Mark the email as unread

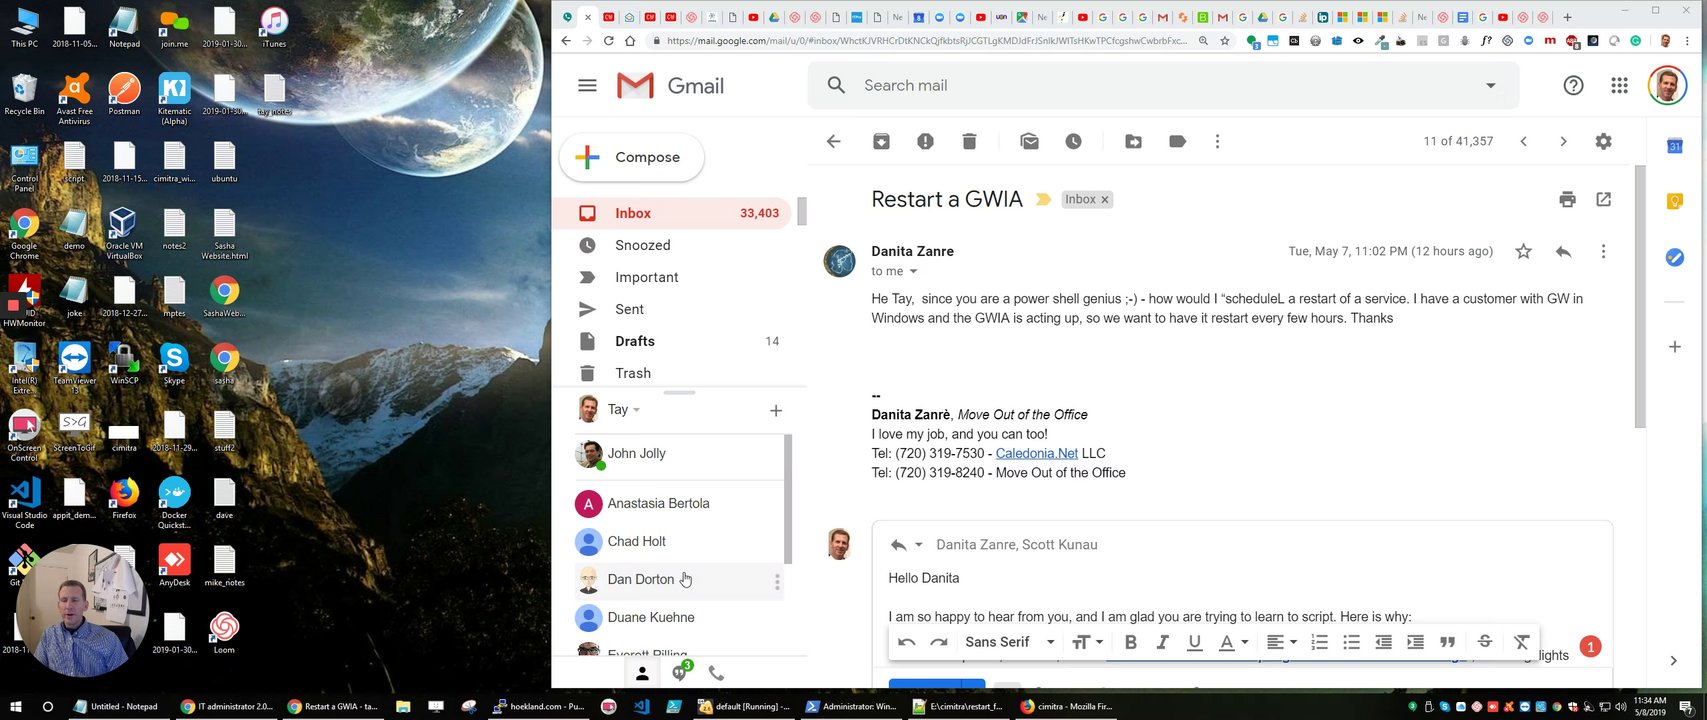coord(1029,142)
